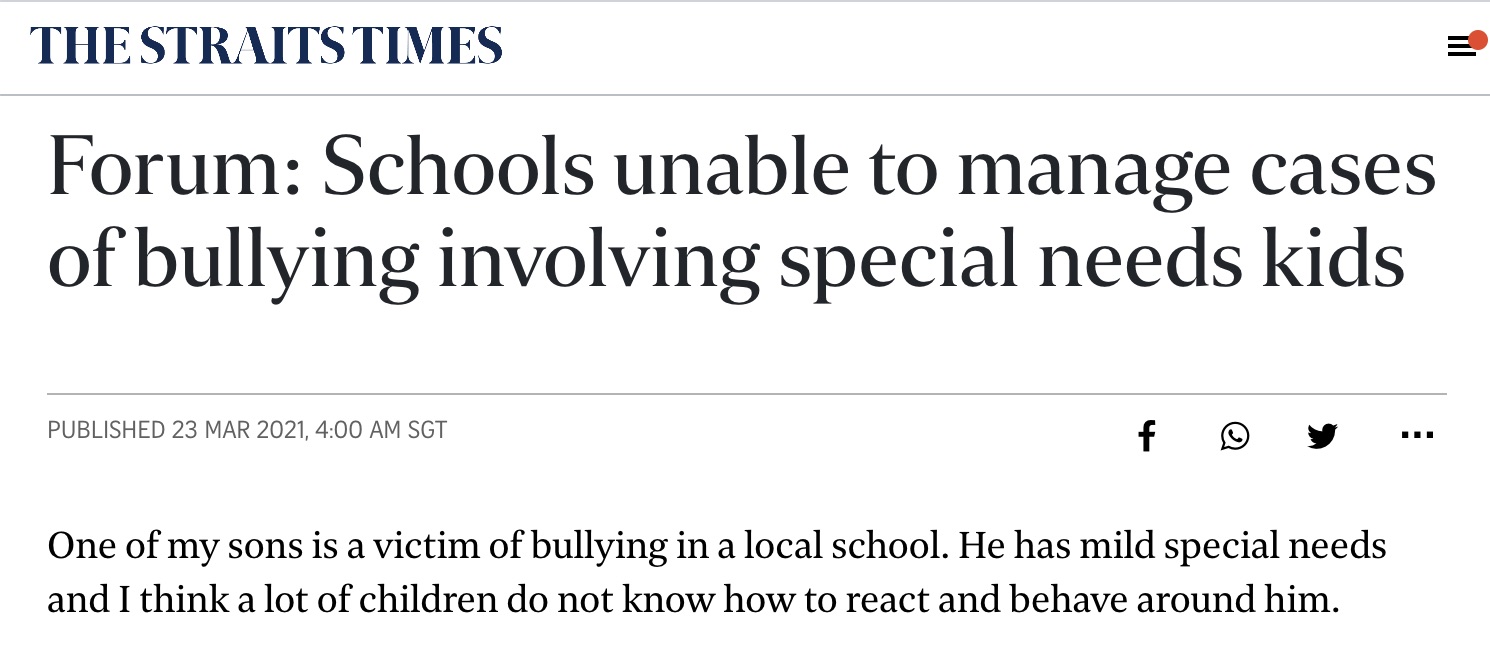Open the hamburger navigation menu

click(1460, 47)
